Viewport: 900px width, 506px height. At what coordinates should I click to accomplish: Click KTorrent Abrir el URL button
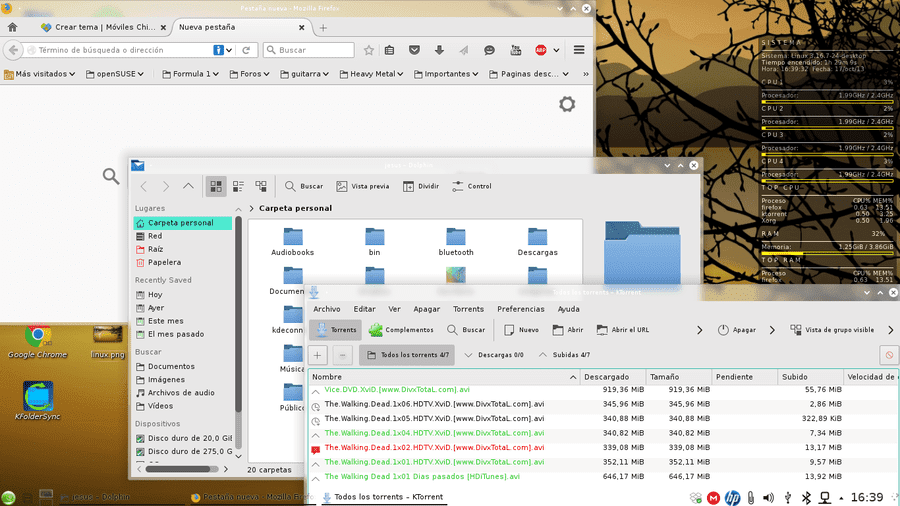pyautogui.click(x=623, y=330)
